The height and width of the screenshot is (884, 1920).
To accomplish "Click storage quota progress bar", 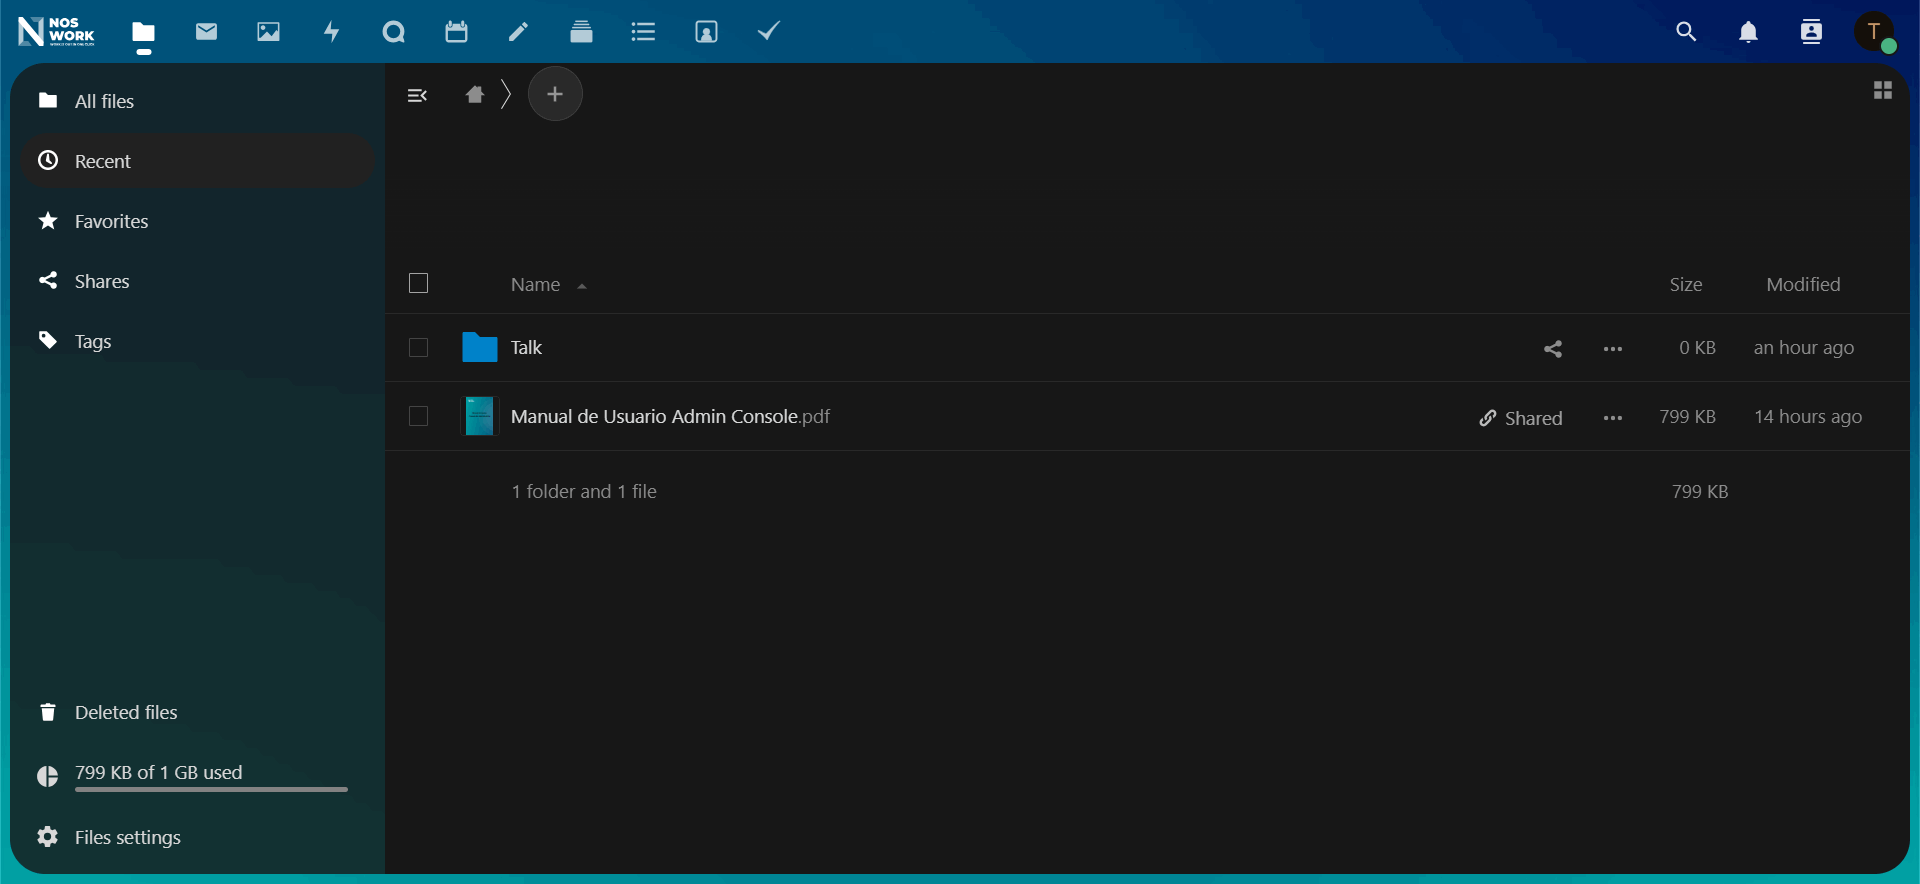I will coord(211,789).
